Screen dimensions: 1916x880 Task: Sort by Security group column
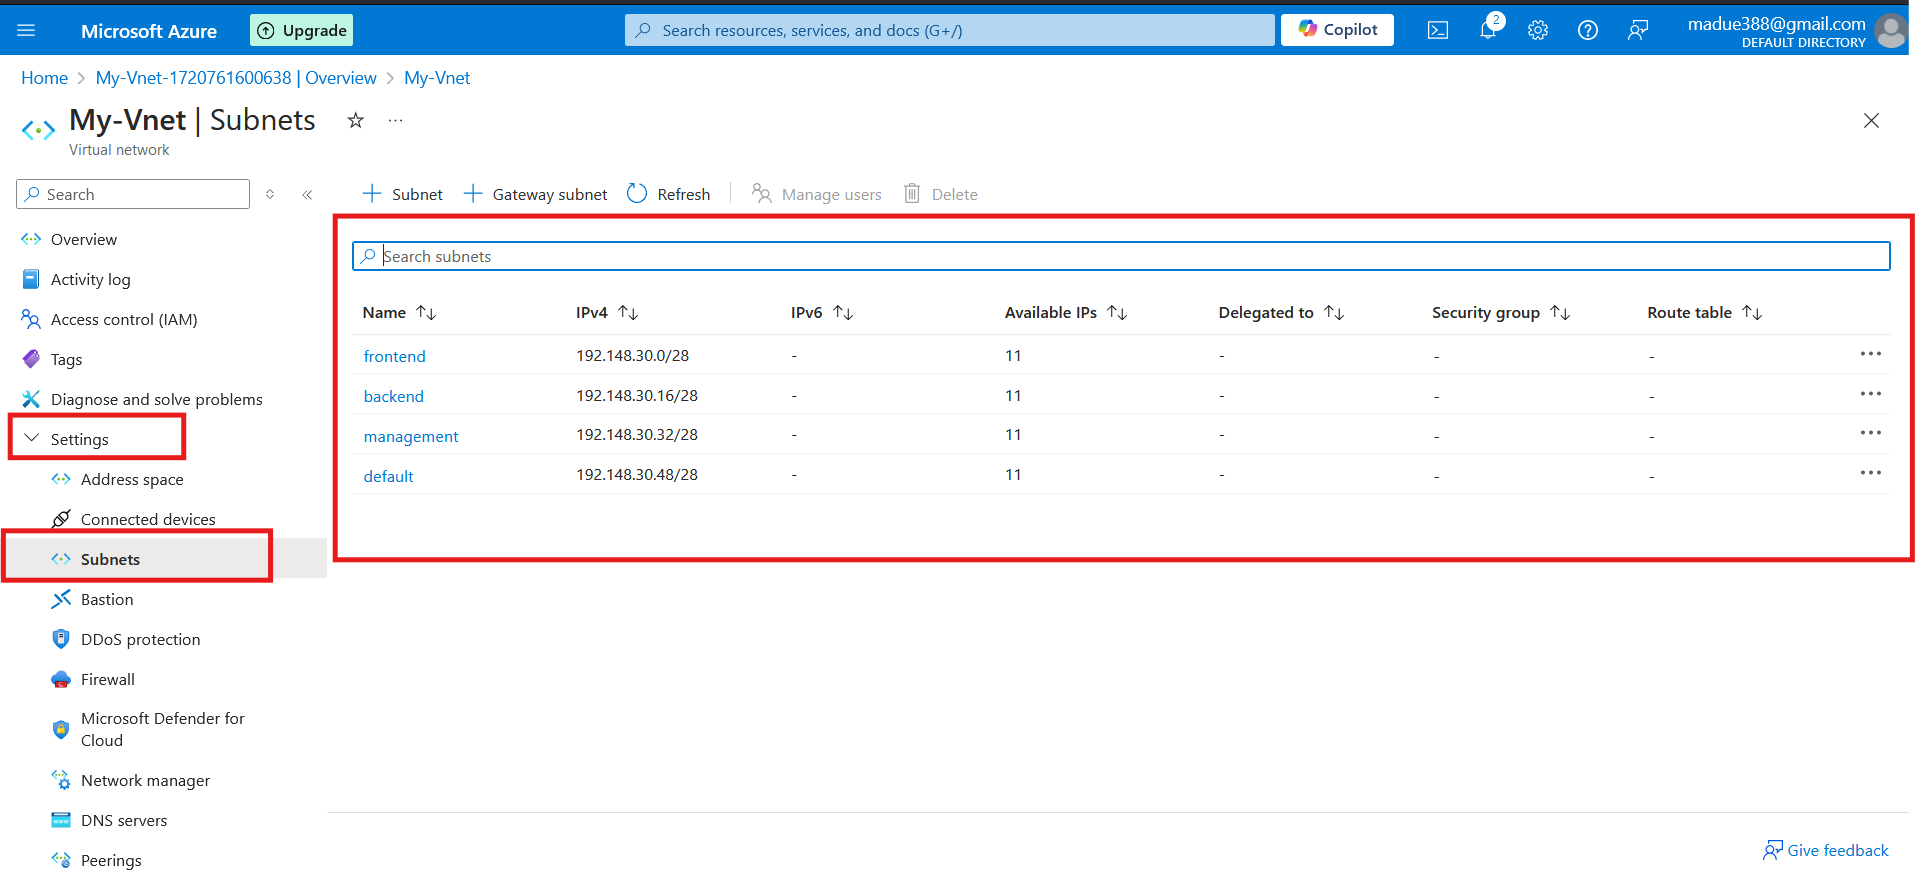point(1501,313)
